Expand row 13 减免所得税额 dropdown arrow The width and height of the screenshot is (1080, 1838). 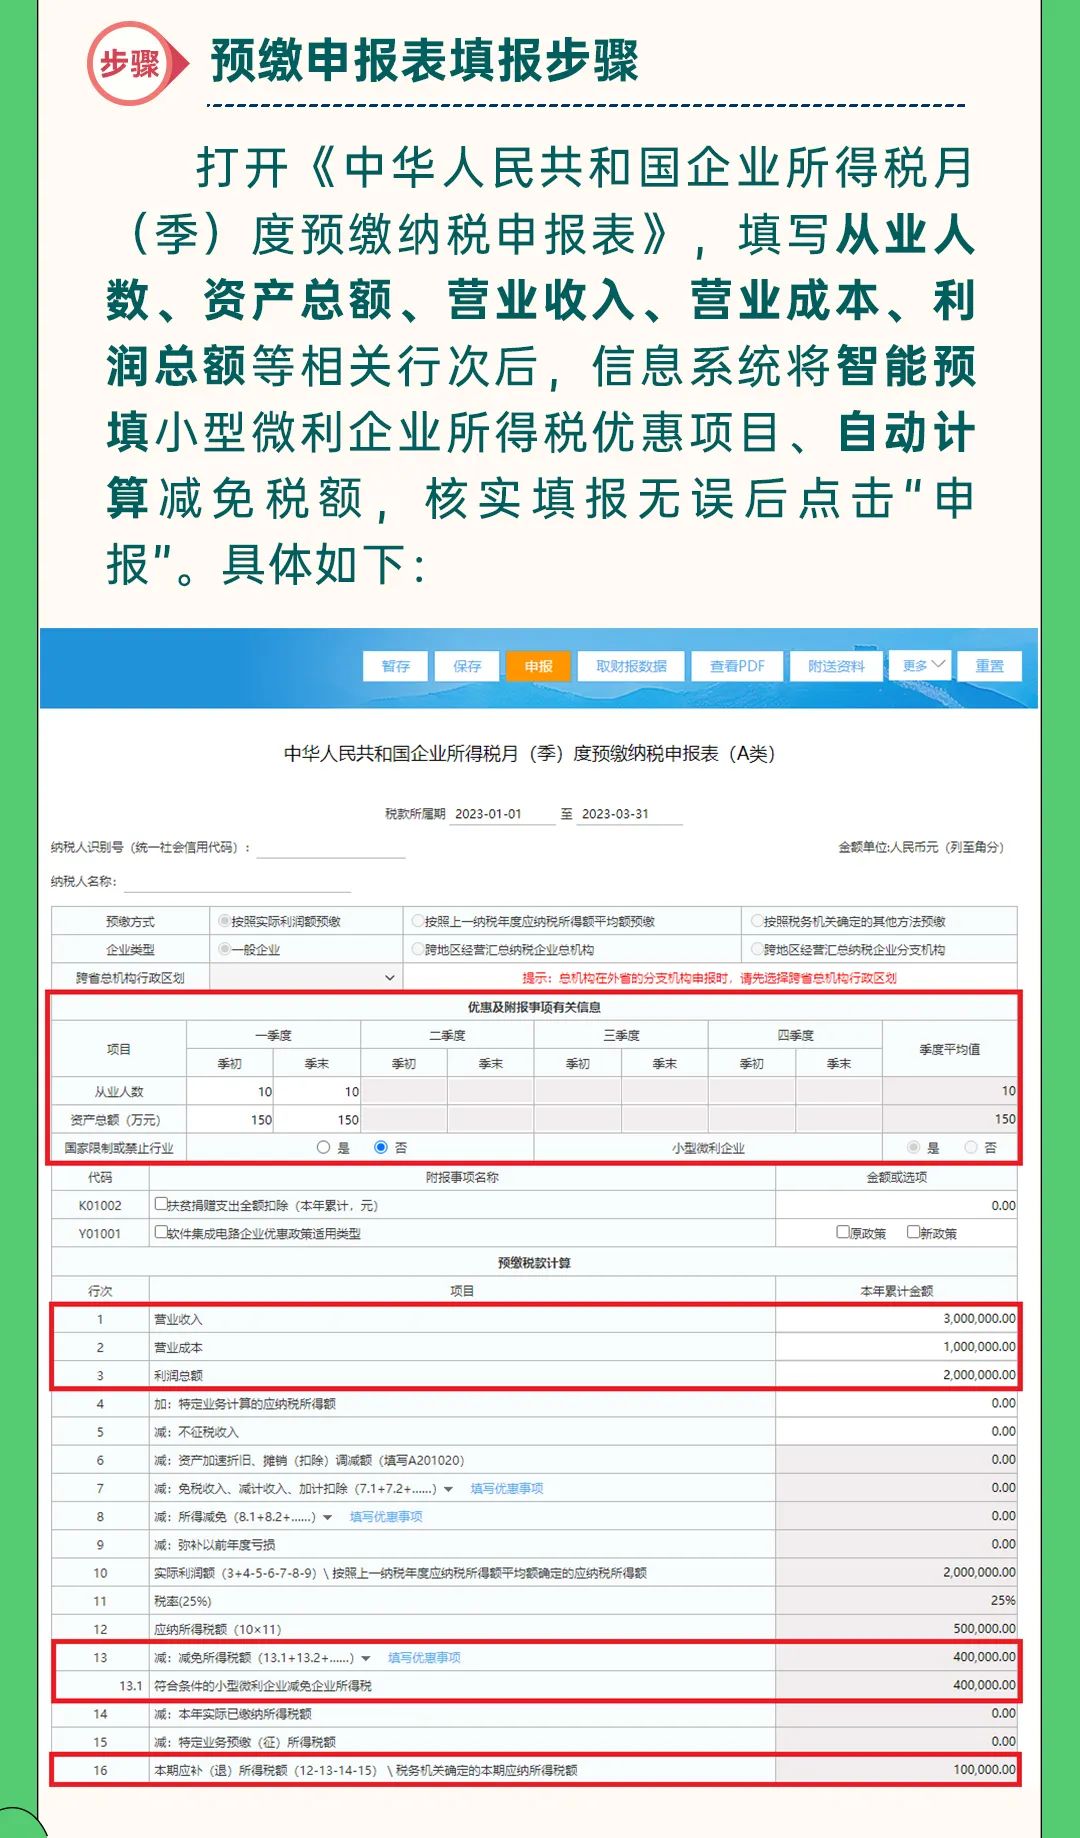pyautogui.click(x=366, y=1658)
